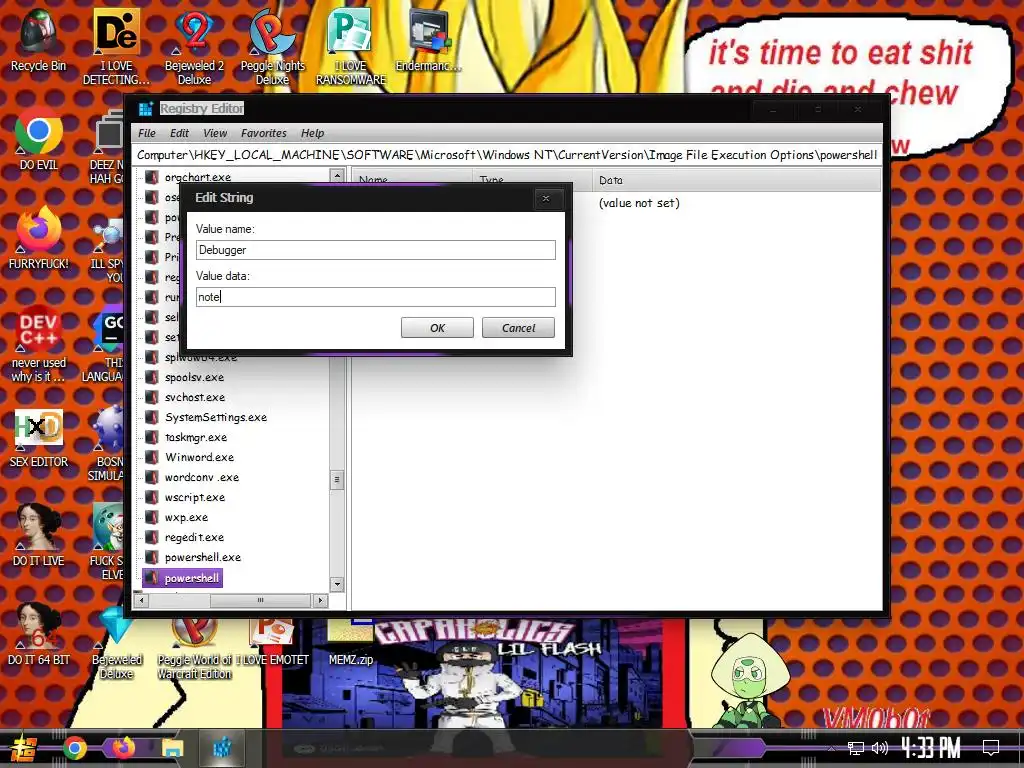
Task: Open the View menu in Registry Editor
Action: pyautogui.click(x=215, y=133)
